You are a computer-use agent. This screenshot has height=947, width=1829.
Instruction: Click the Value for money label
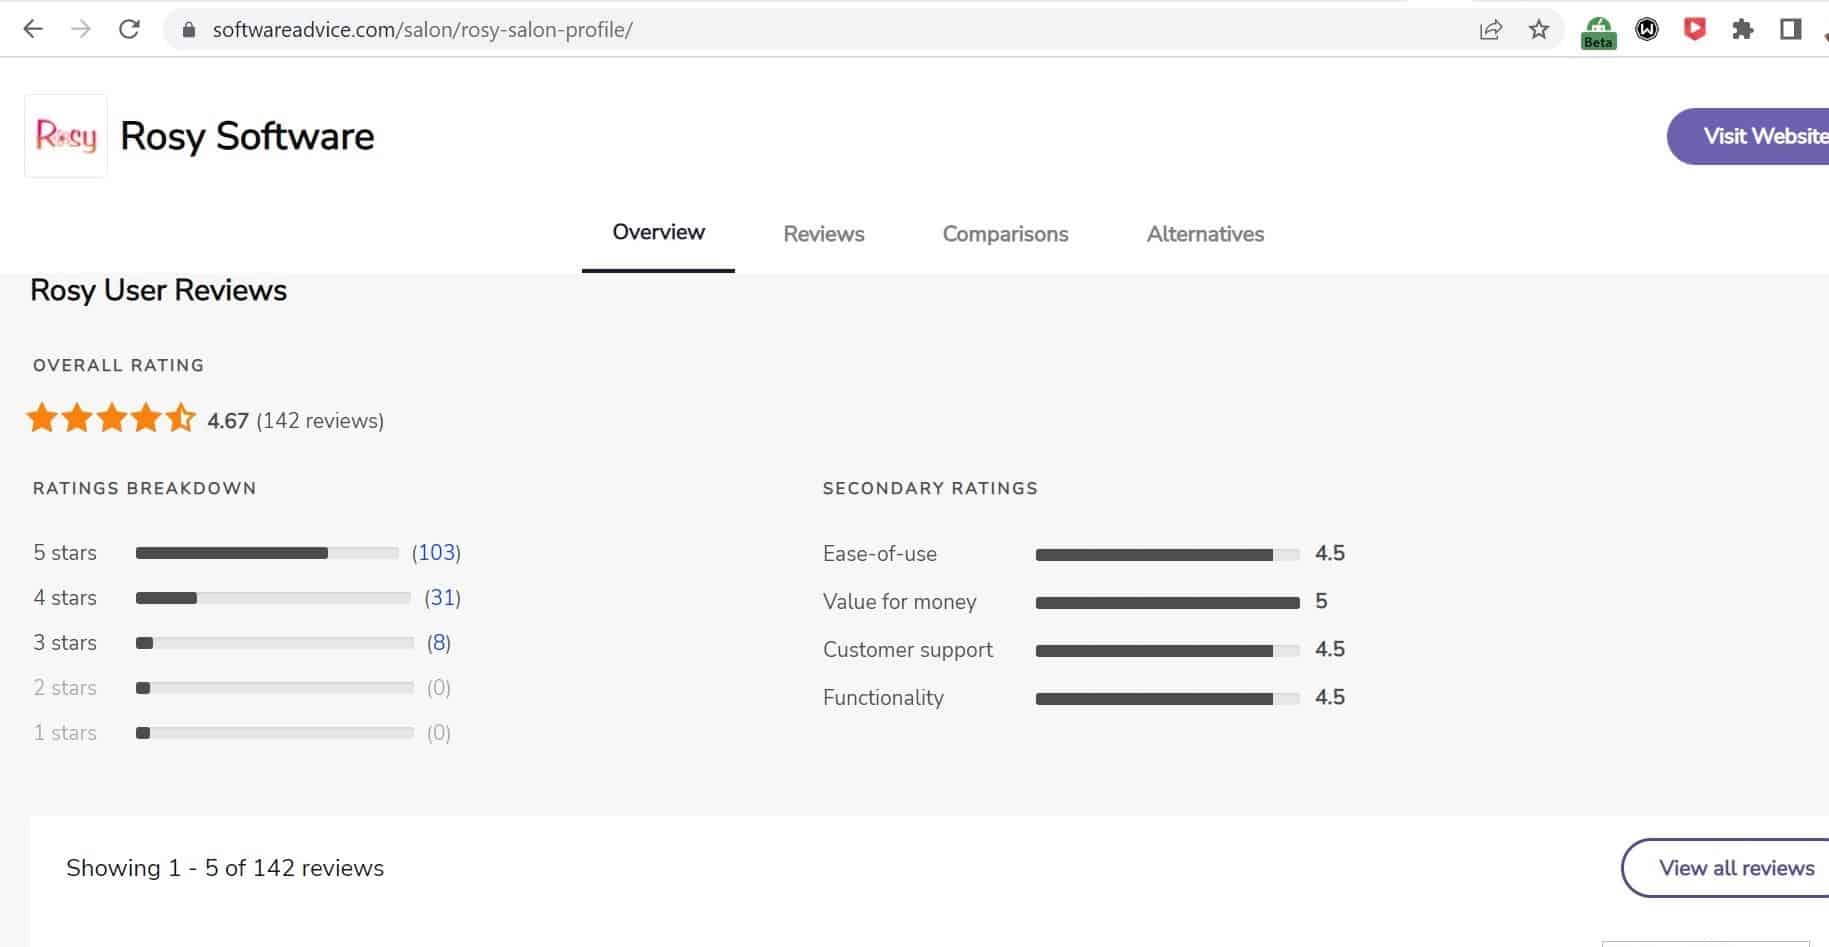tap(900, 602)
